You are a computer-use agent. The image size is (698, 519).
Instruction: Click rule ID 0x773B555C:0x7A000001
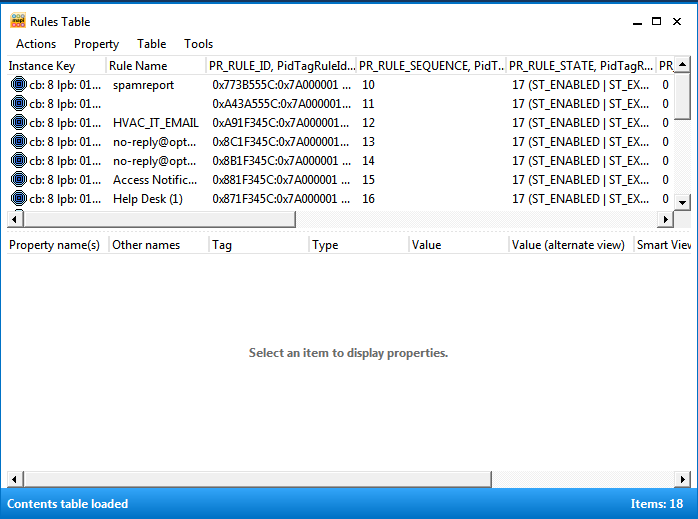[x=281, y=85]
